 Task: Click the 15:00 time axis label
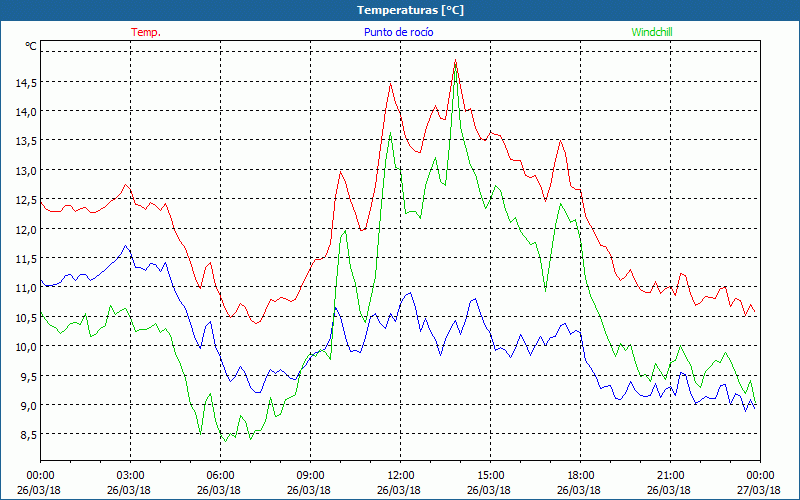491,476
